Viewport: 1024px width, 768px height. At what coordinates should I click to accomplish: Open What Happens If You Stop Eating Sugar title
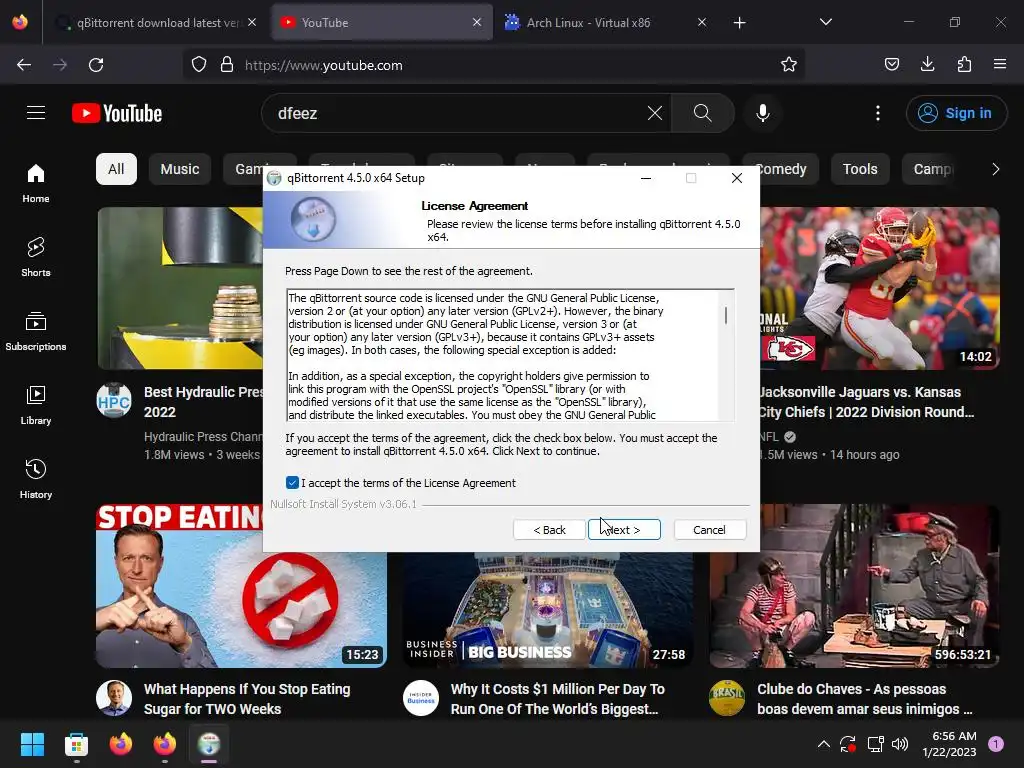pyautogui.click(x=247, y=699)
